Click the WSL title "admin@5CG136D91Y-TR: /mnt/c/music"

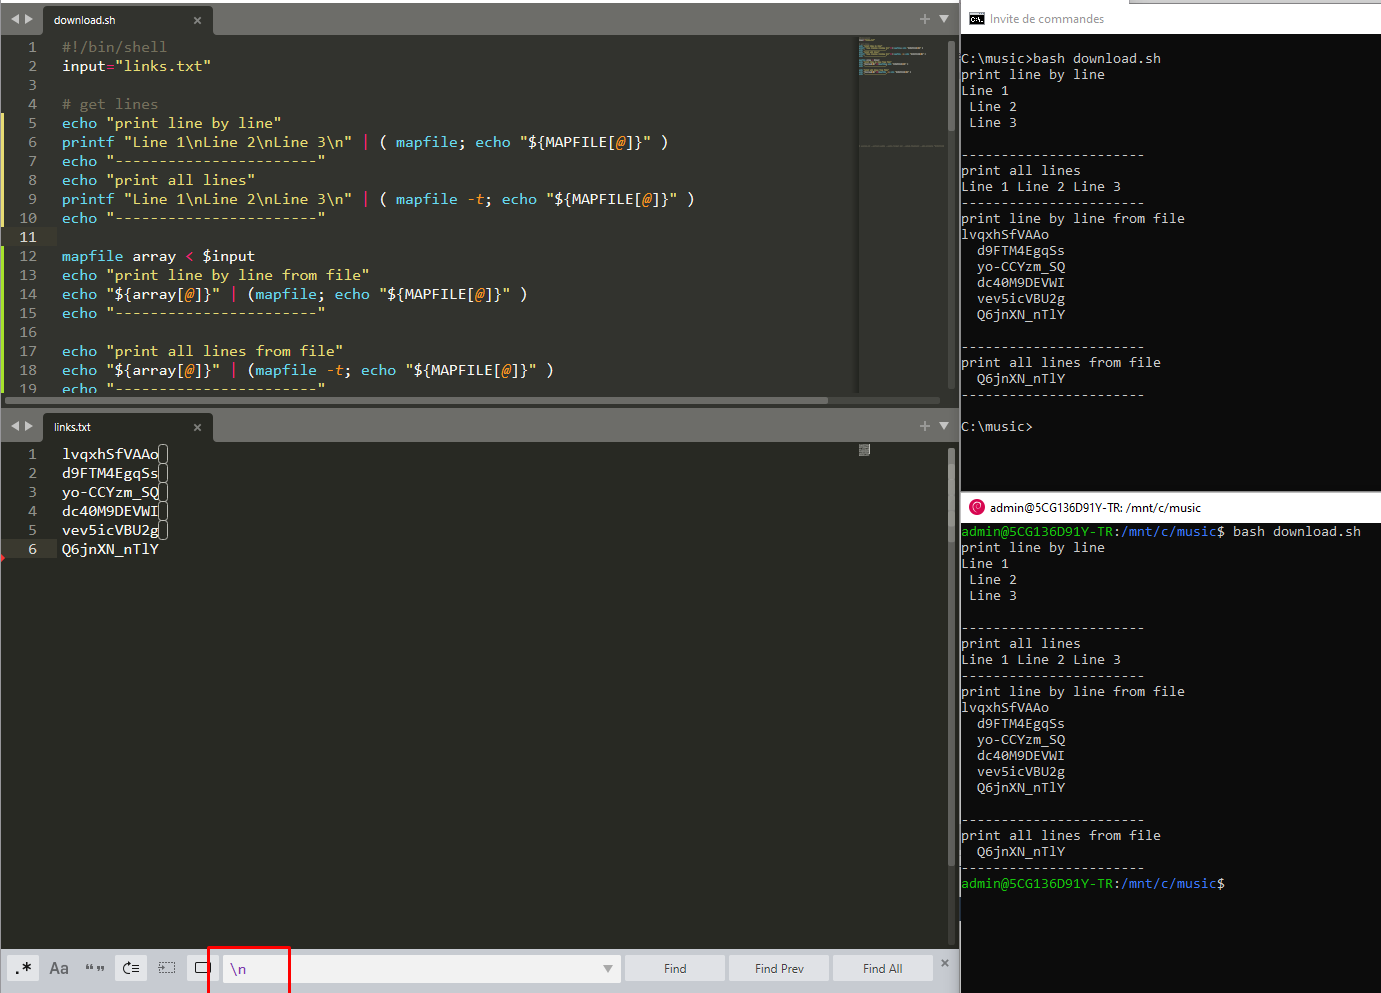pos(1095,507)
